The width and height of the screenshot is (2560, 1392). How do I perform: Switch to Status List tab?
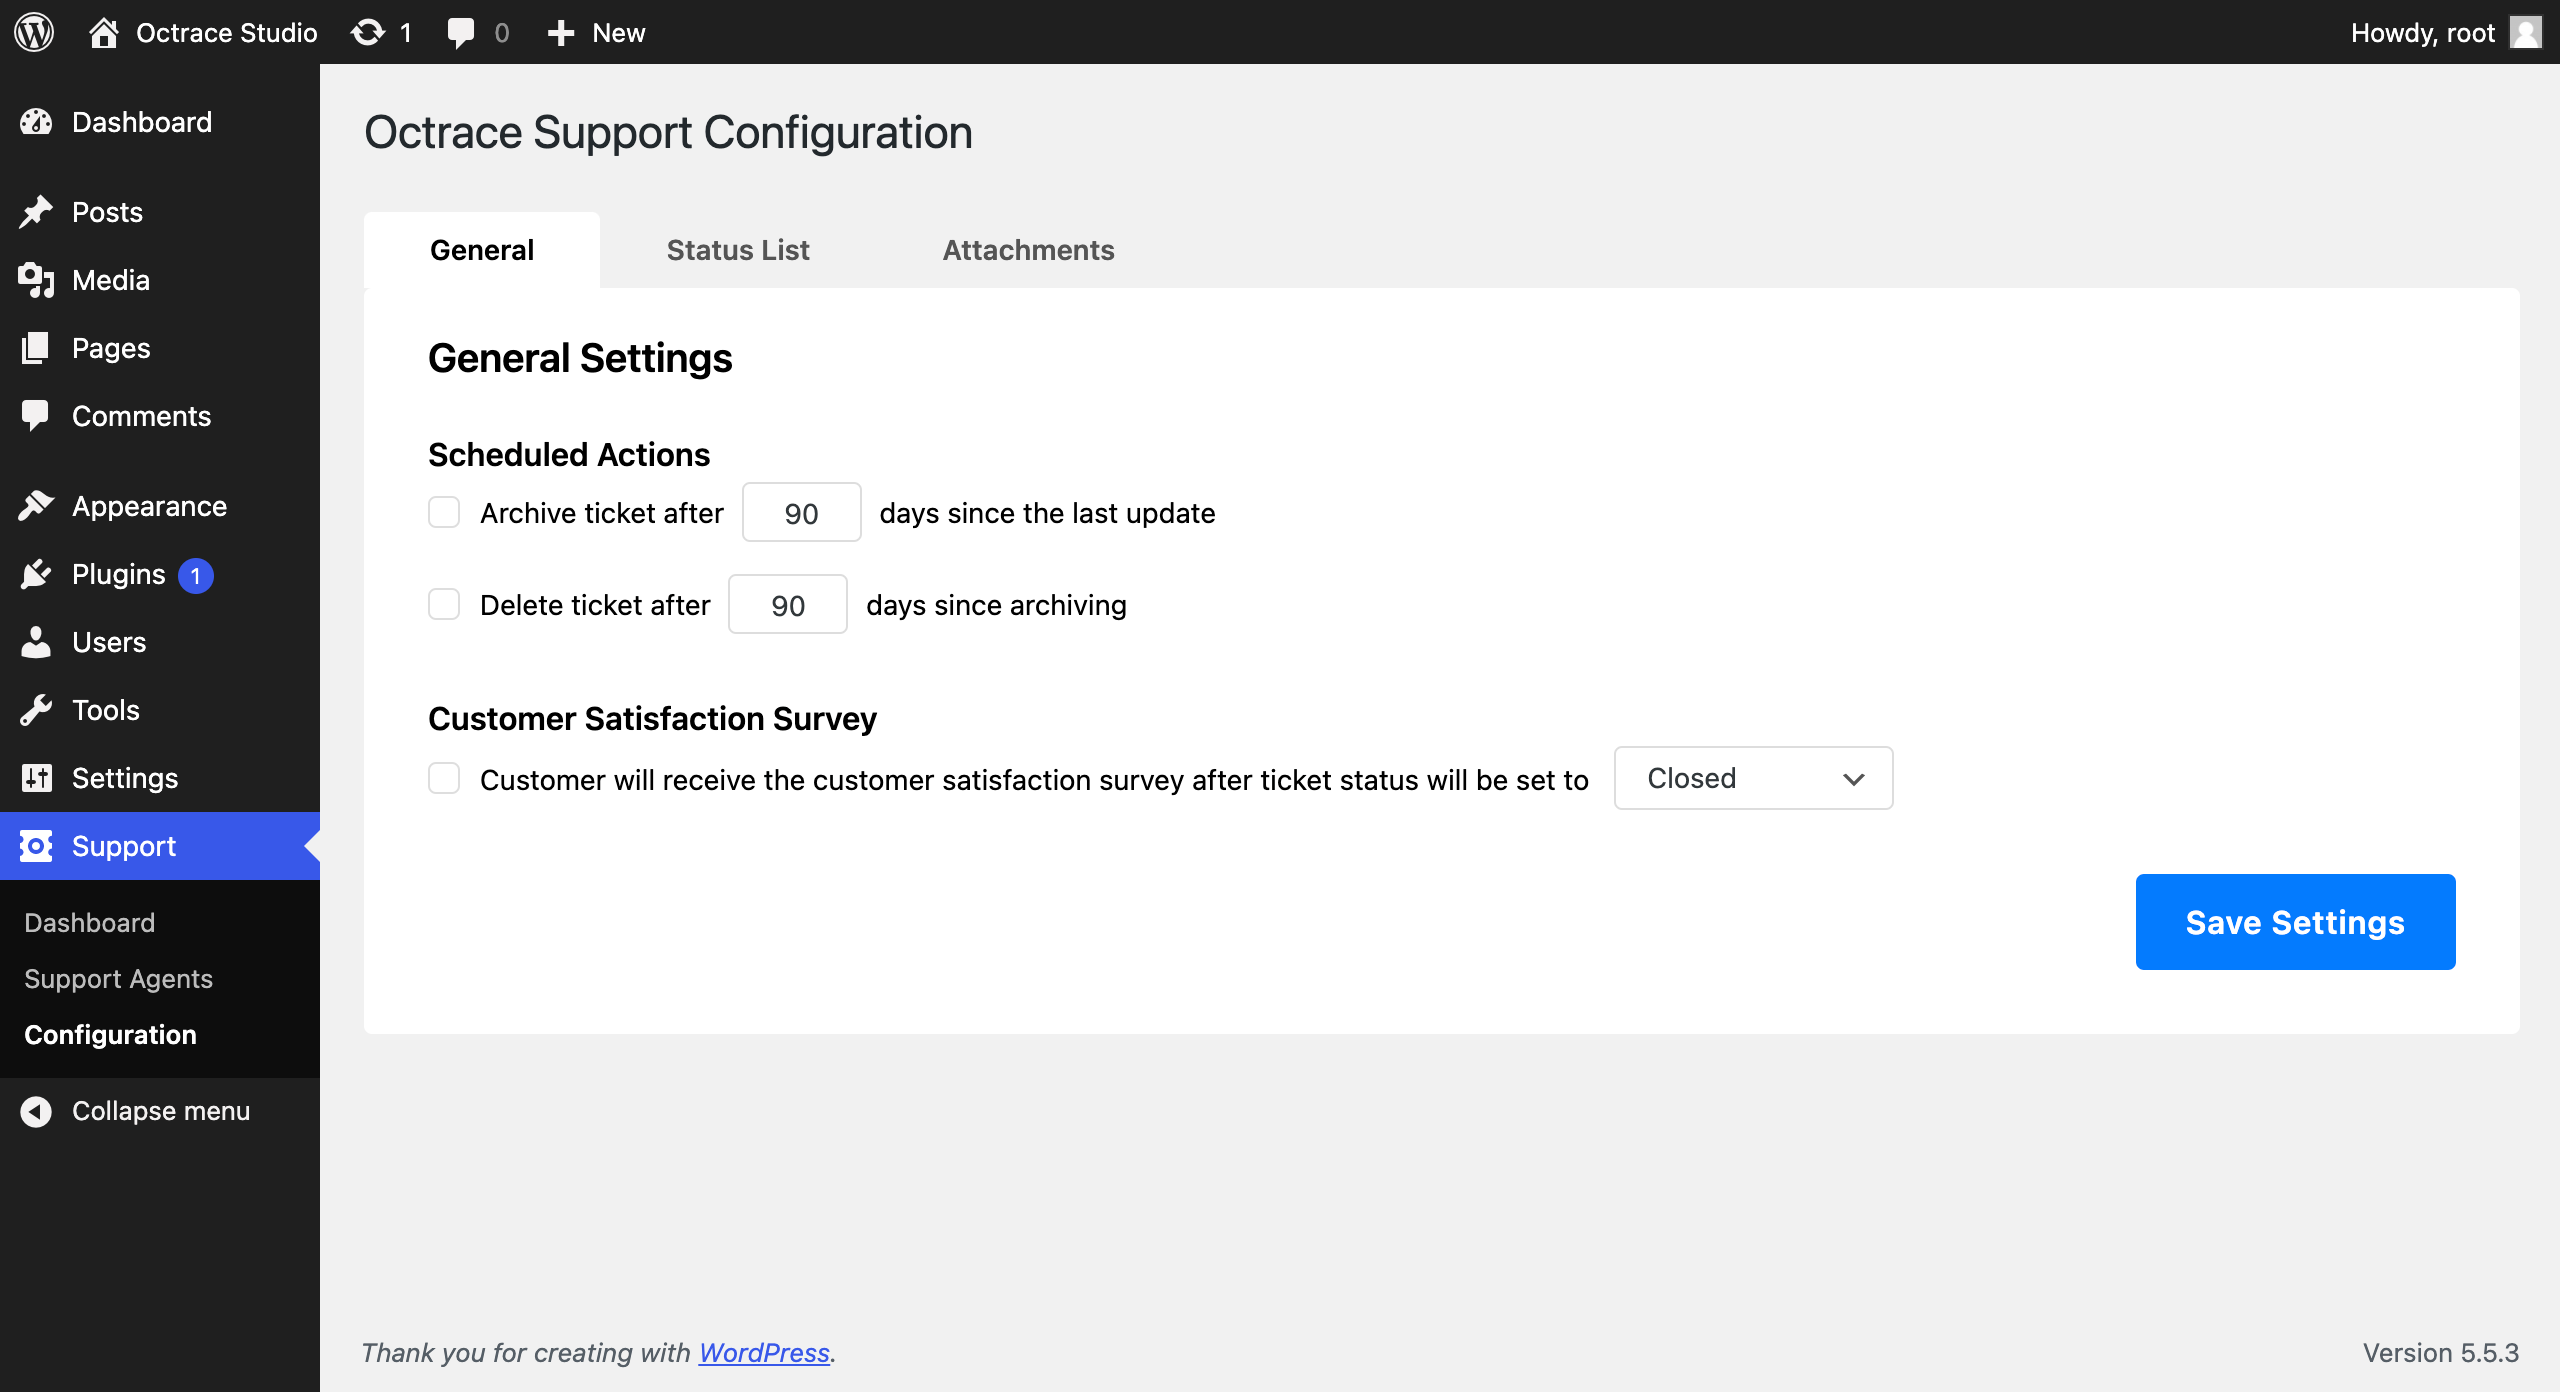739,249
